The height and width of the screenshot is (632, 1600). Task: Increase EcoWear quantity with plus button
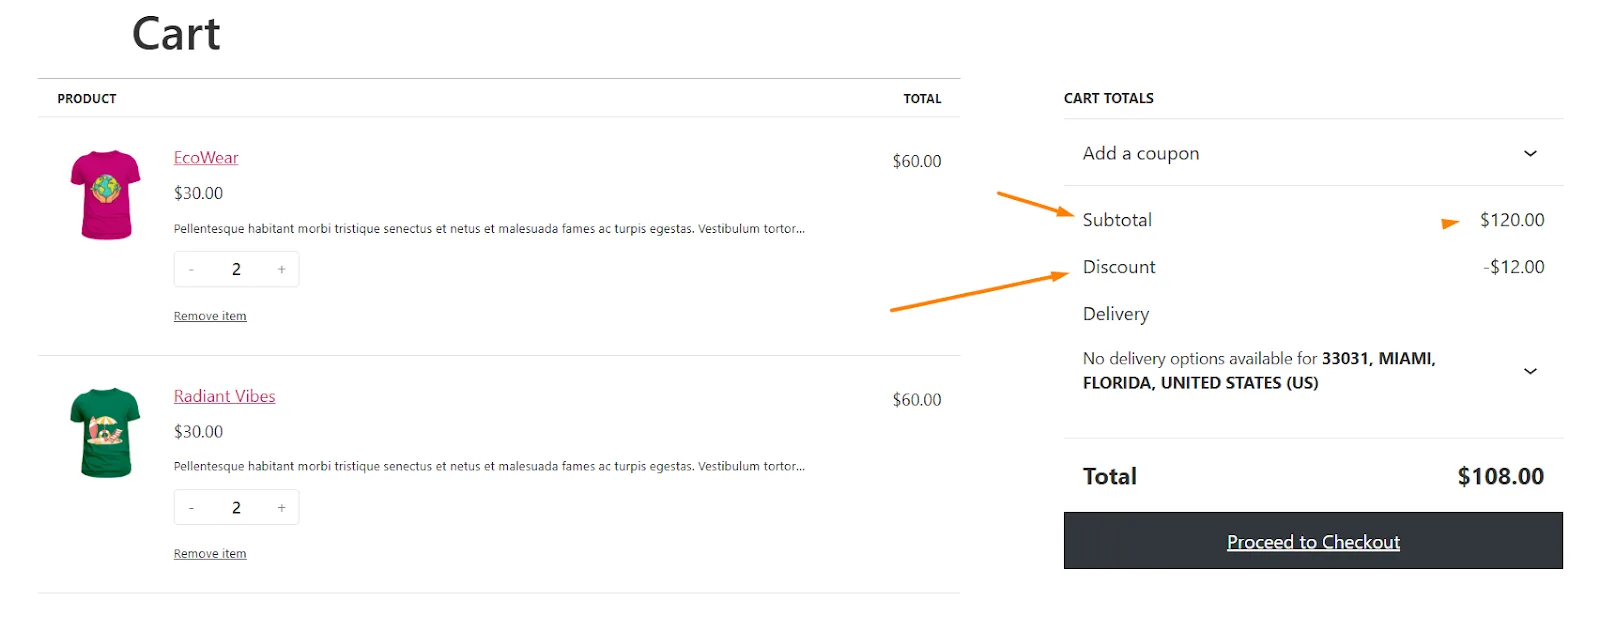pos(281,270)
